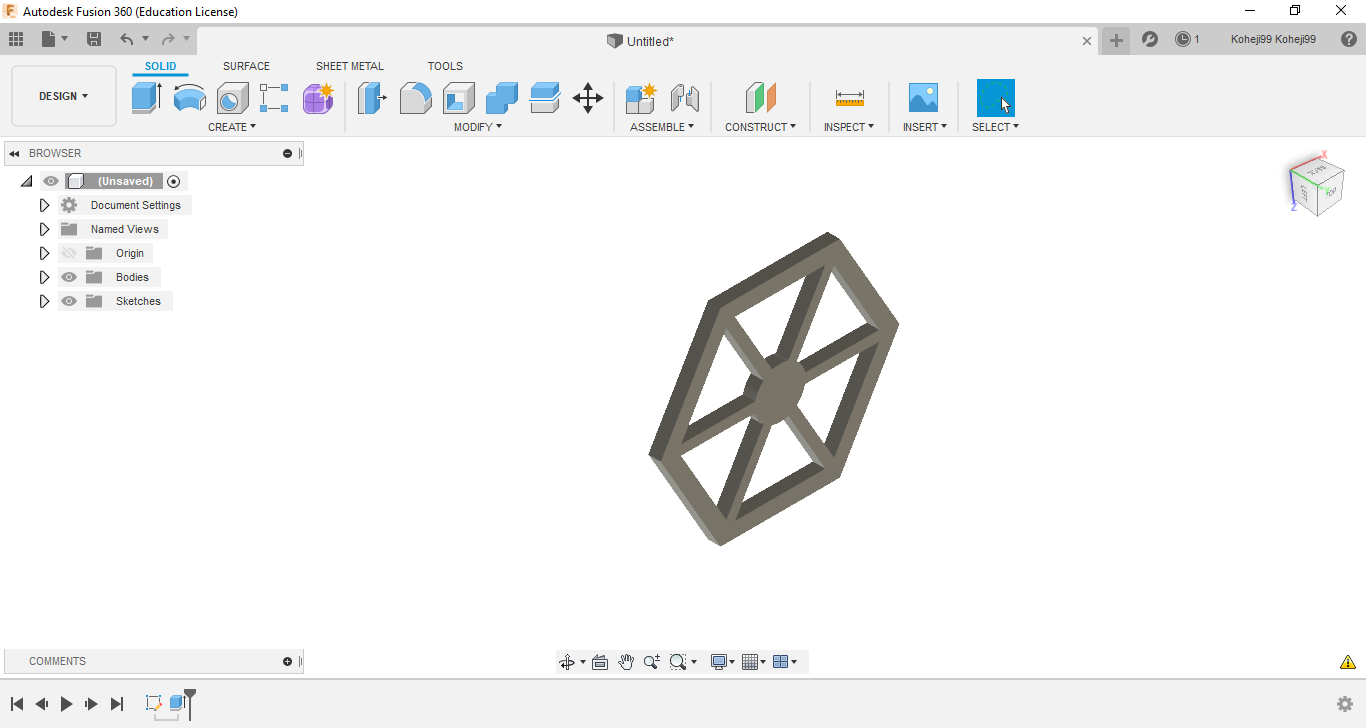The image size is (1366, 728).
Task: Move the timeline marker
Action: [190, 702]
